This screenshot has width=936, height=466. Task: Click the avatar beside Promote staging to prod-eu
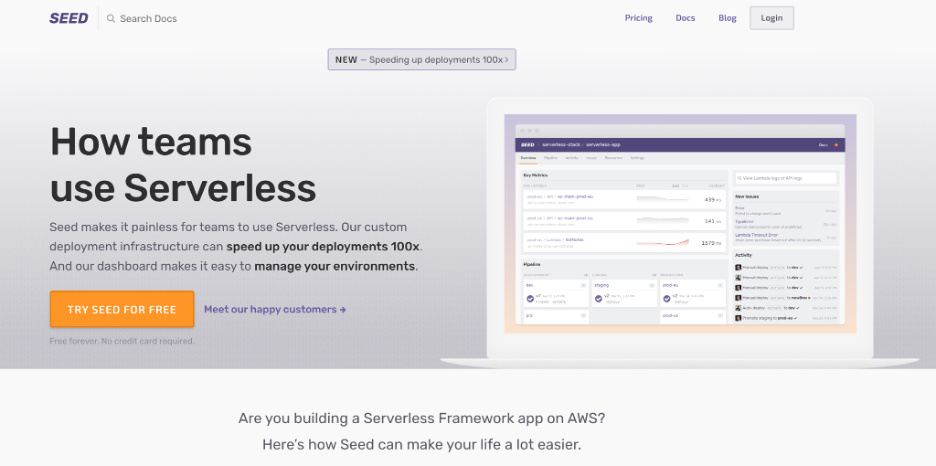738,318
